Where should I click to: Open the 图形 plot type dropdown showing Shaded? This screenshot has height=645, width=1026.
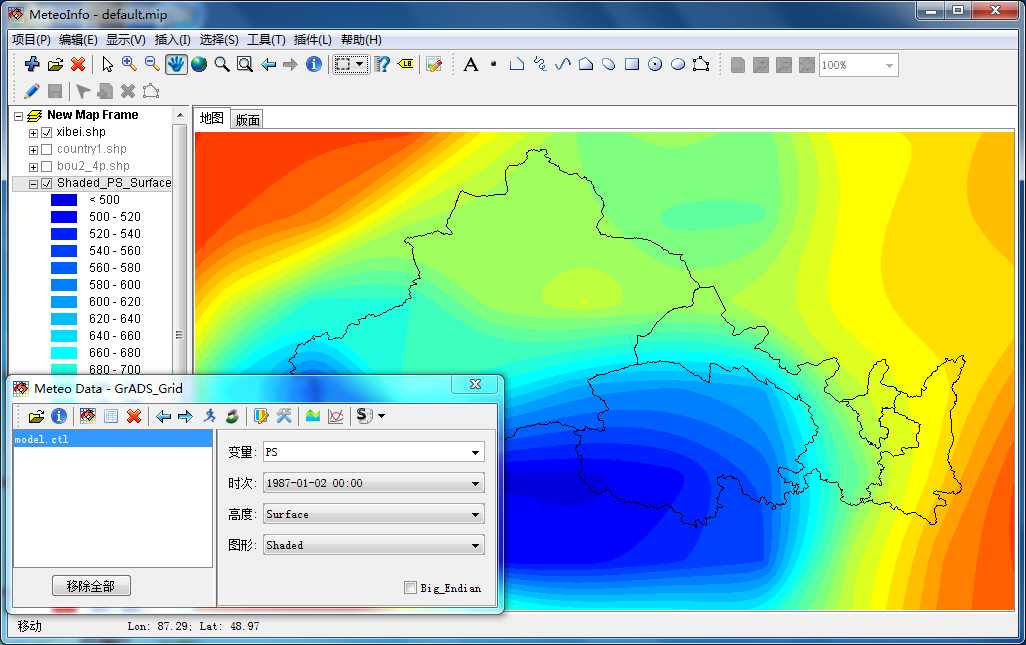[374, 545]
